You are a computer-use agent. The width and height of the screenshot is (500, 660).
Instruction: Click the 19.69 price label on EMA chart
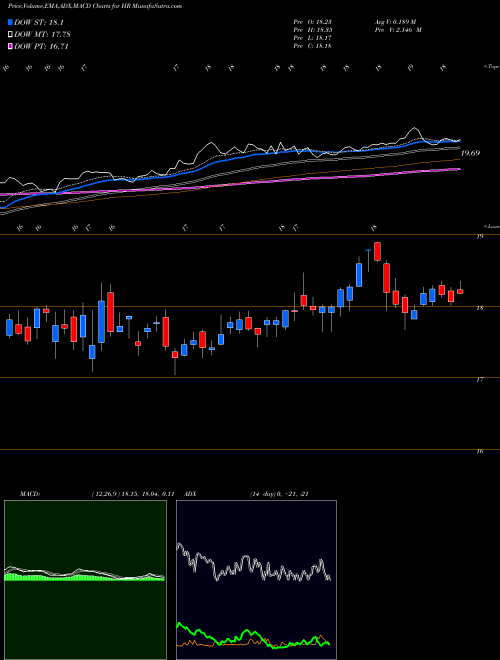tap(470, 153)
